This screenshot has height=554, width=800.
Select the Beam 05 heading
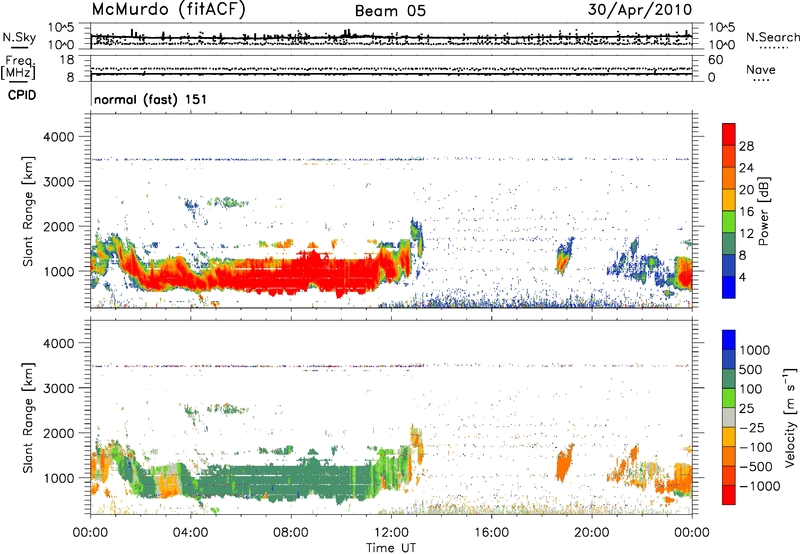390,11
